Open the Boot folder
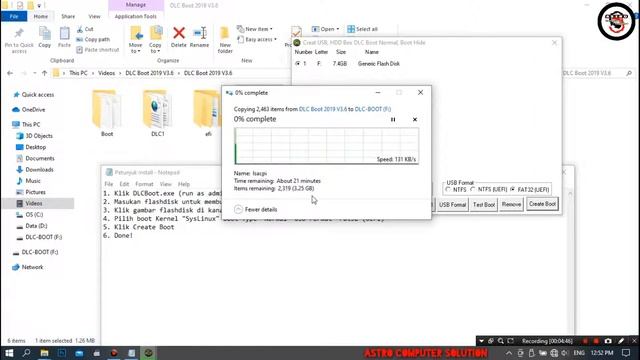The height and width of the screenshot is (360, 640). [x=107, y=113]
